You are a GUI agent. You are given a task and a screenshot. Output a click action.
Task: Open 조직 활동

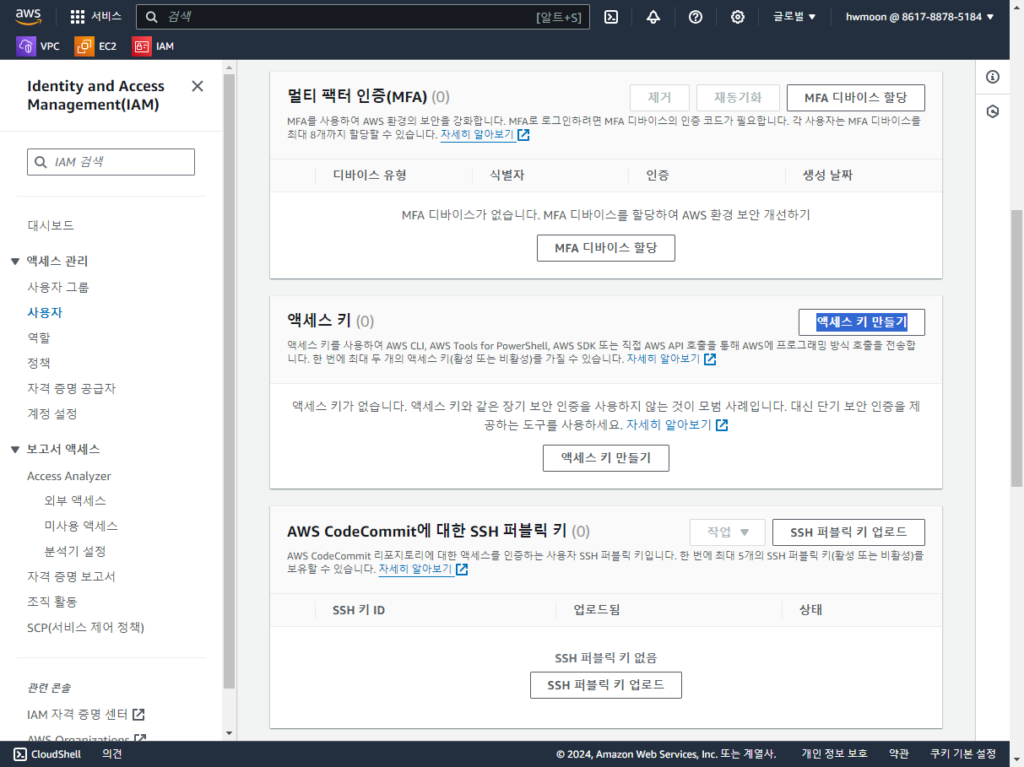click(x=52, y=602)
